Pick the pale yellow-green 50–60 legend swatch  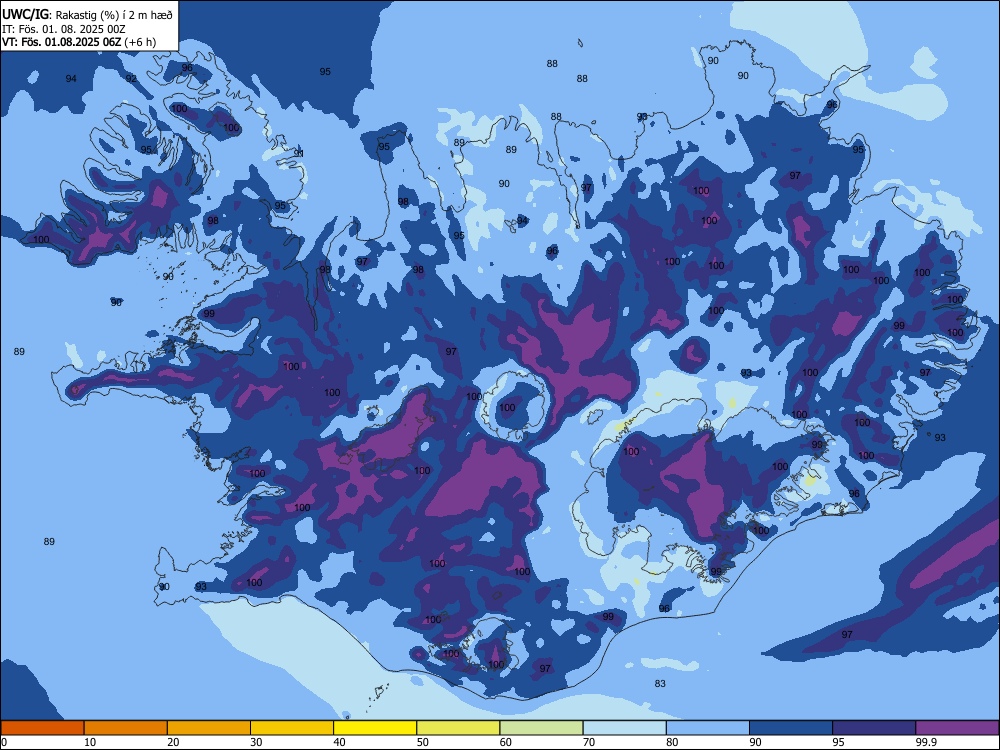(x=459, y=728)
